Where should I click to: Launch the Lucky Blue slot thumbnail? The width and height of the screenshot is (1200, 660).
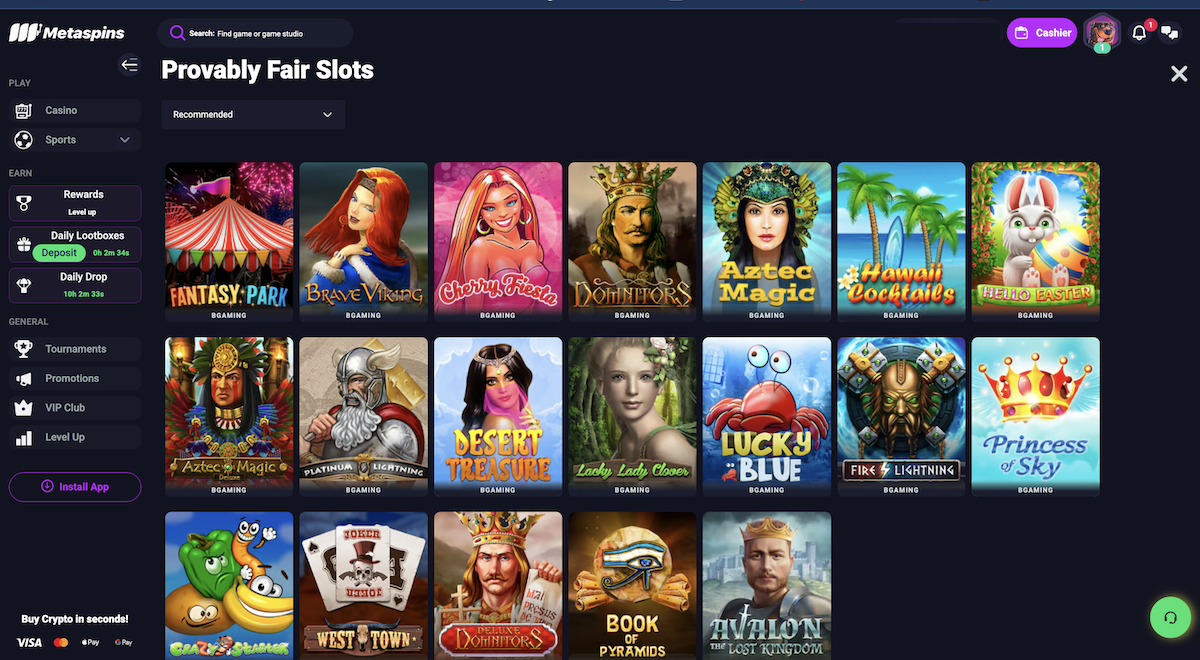767,417
